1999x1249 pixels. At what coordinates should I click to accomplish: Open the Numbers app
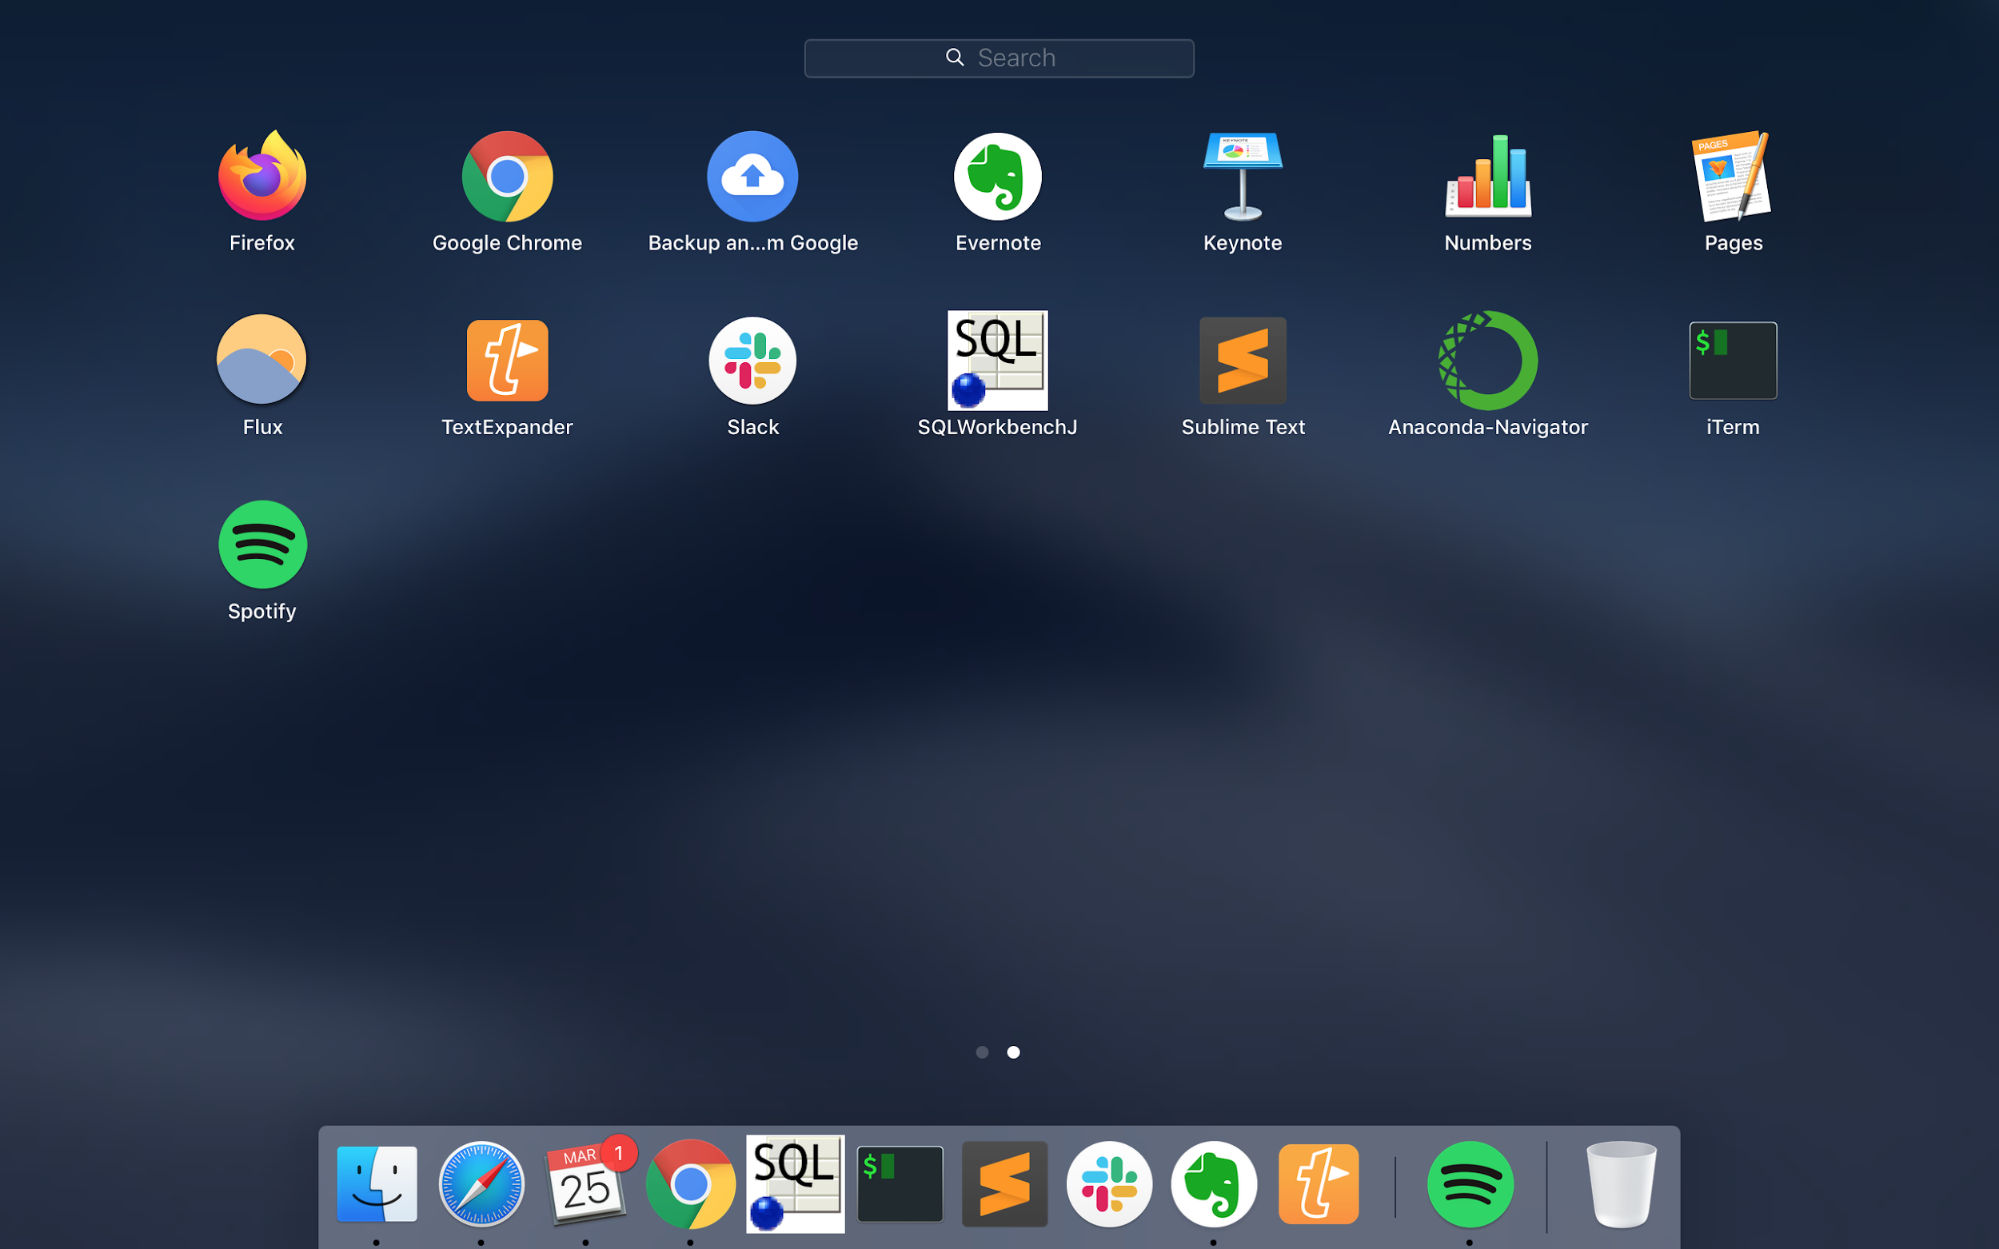click(1488, 176)
